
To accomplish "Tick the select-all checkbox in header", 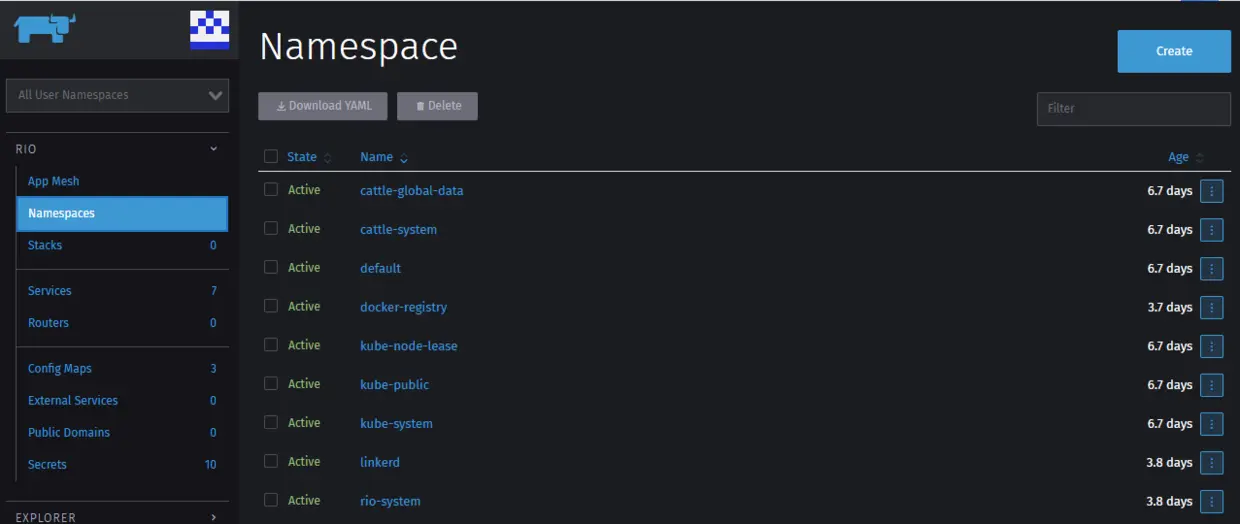I will [271, 156].
